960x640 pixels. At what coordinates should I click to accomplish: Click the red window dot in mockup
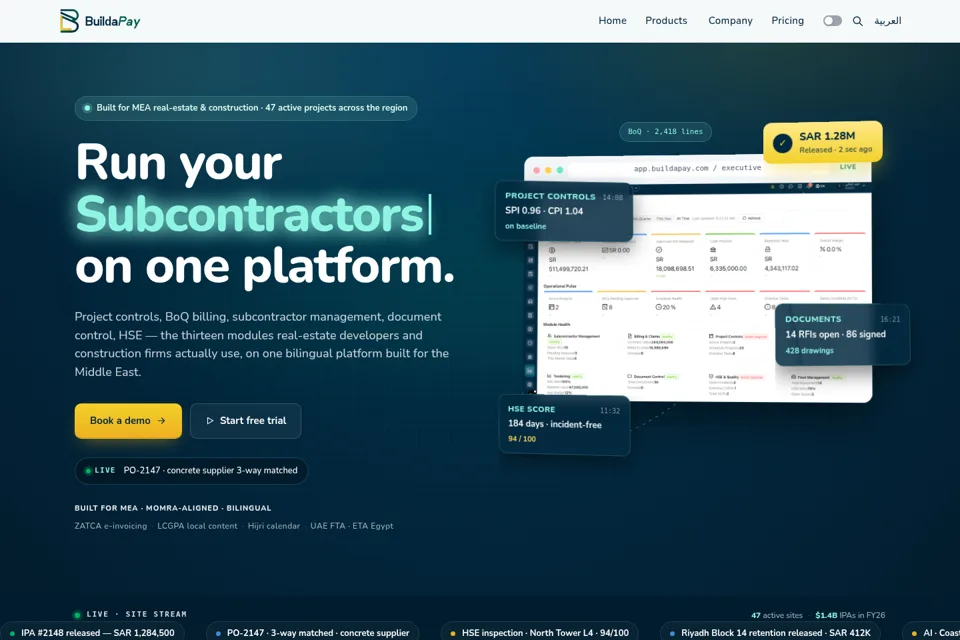536,170
